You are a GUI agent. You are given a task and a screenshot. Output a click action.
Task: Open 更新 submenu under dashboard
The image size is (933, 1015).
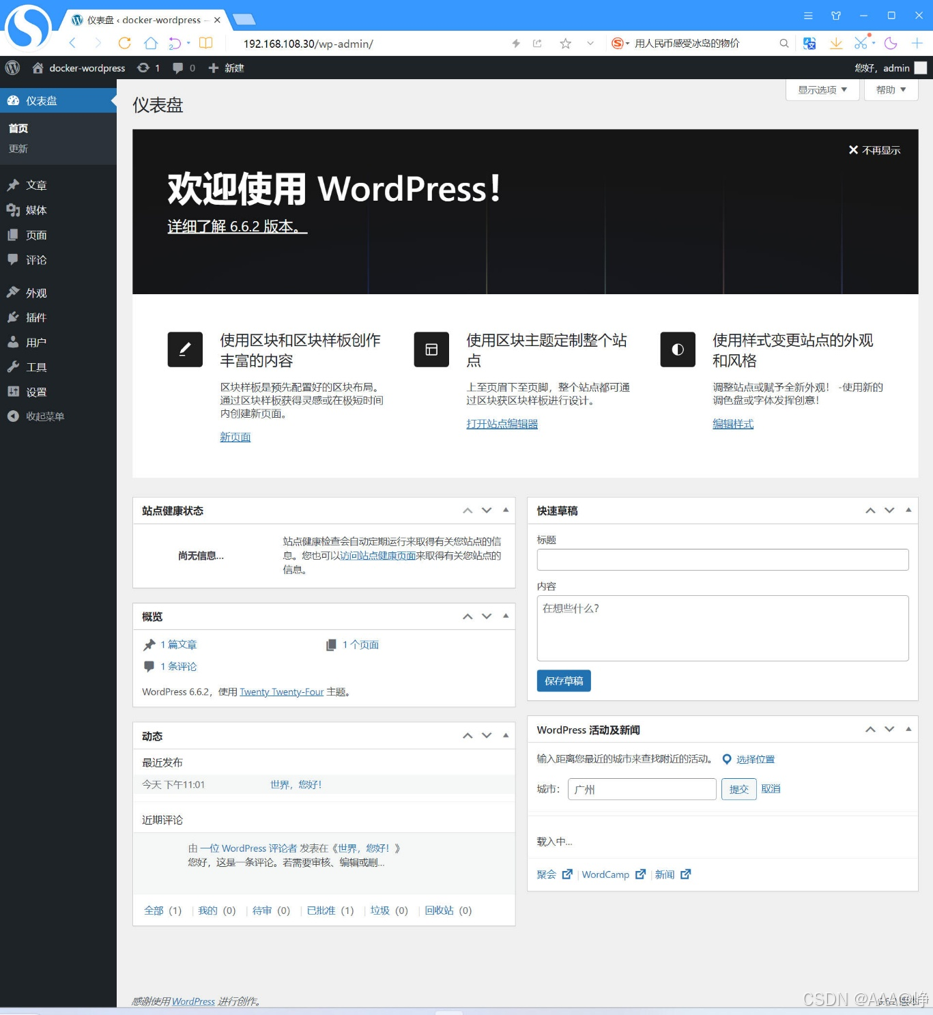click(x=18, y=148)
